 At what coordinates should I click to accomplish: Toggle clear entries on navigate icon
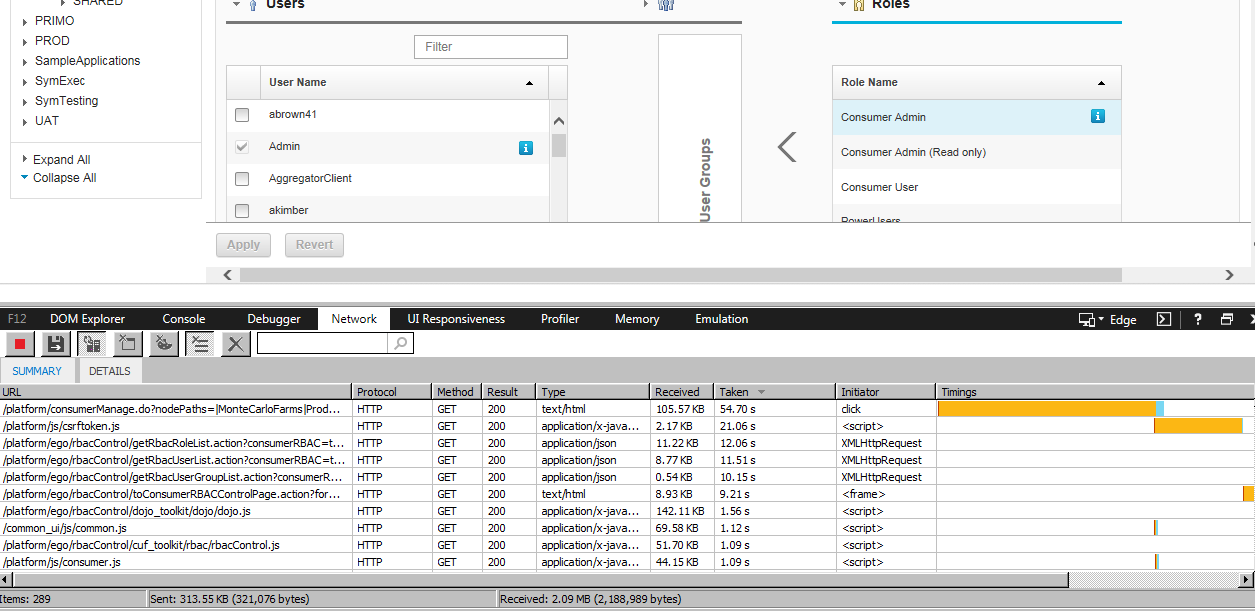199,344
